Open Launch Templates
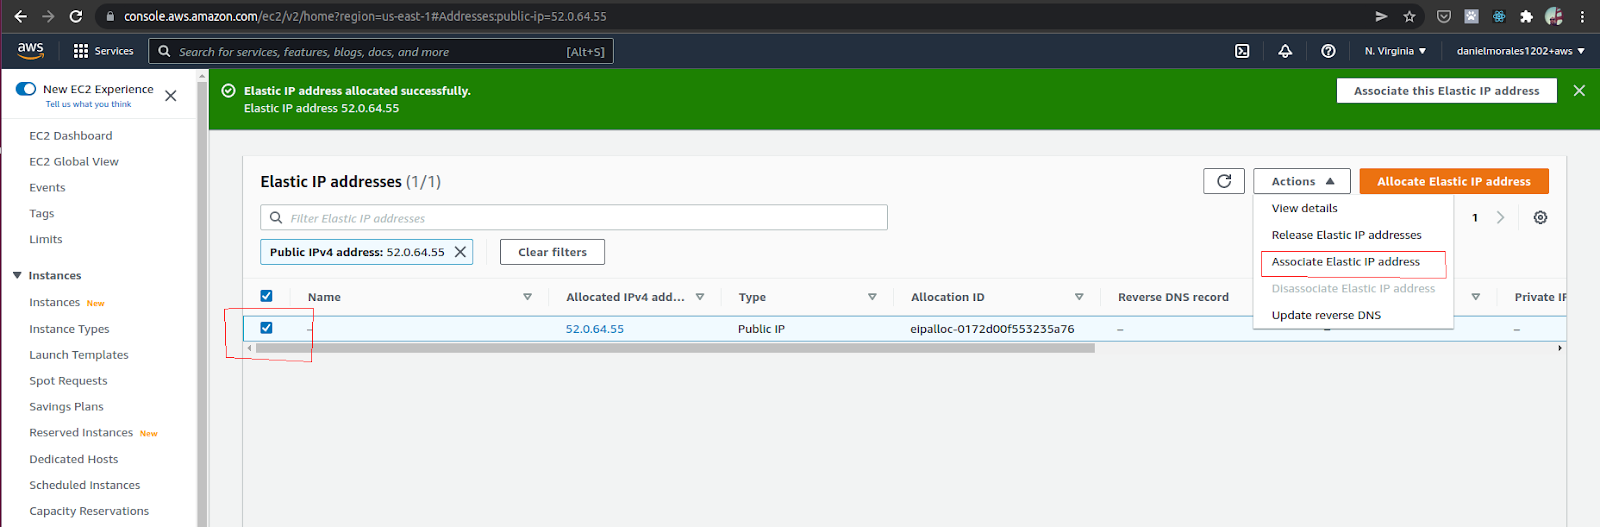The image size is (1600, 527). [x=79, y=355]
